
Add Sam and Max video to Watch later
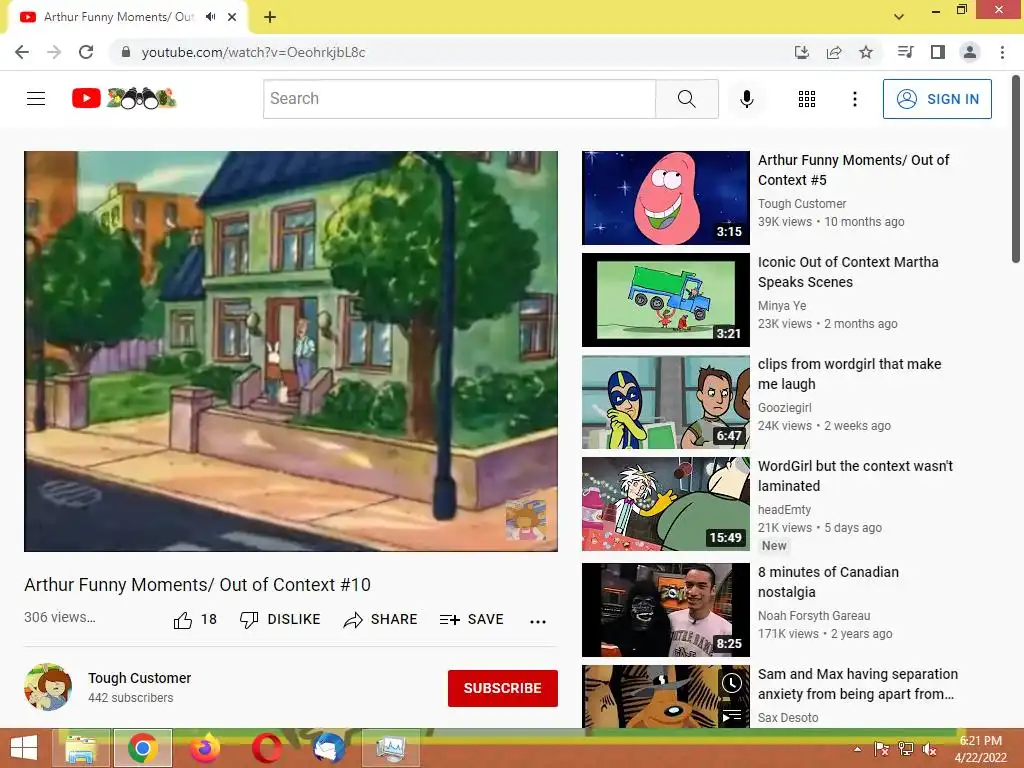click(731, 683)
